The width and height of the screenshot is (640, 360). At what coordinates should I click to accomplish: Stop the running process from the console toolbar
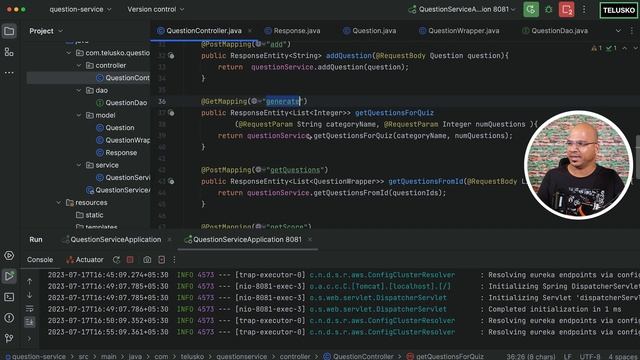[130, 260]
